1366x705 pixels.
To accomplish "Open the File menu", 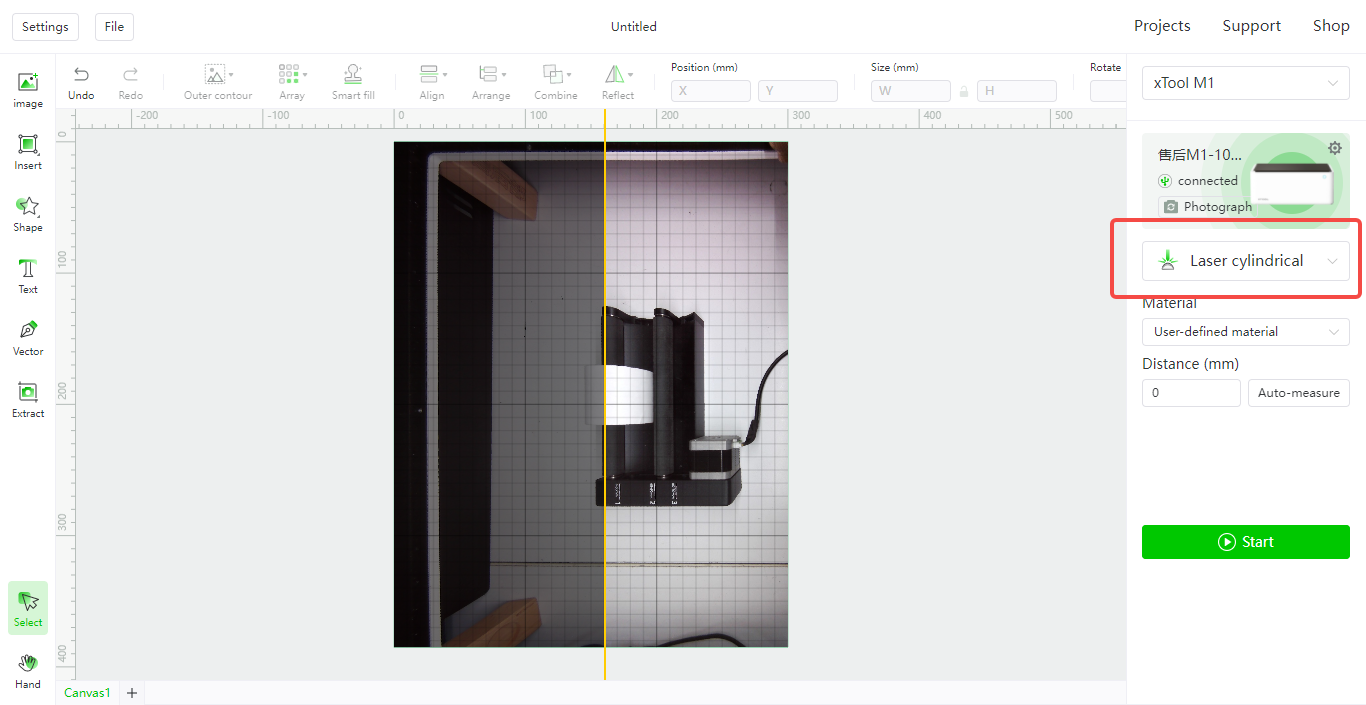I will point(114,27).
